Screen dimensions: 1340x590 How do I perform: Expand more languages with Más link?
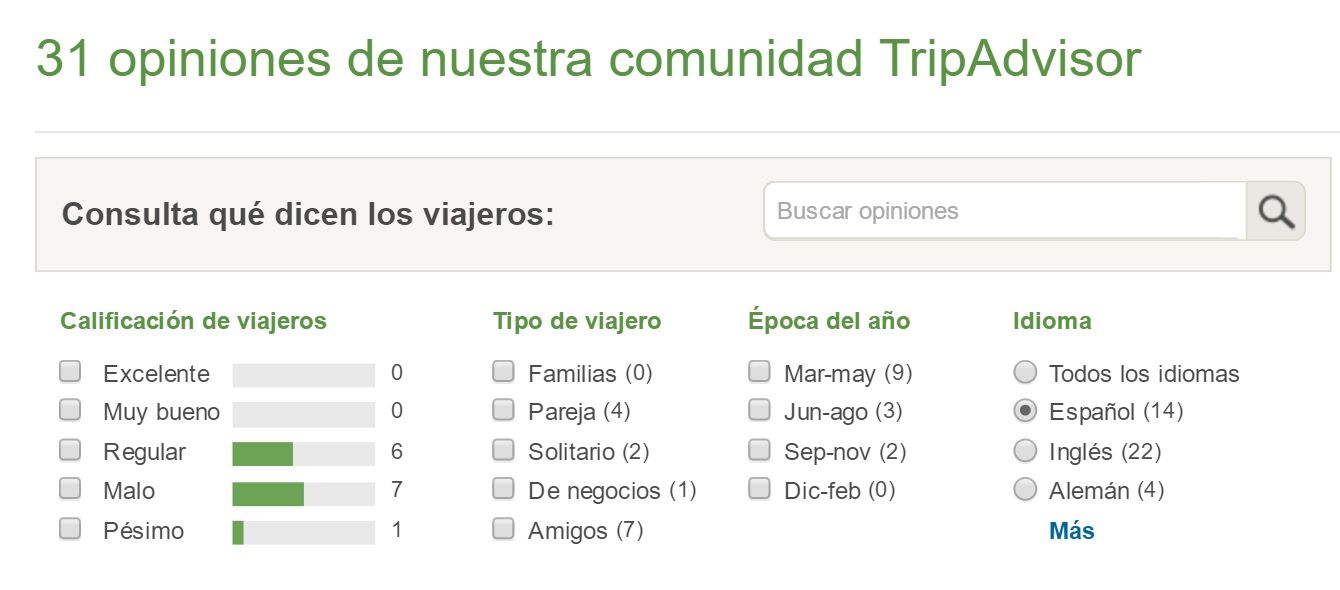(1071, 531)
